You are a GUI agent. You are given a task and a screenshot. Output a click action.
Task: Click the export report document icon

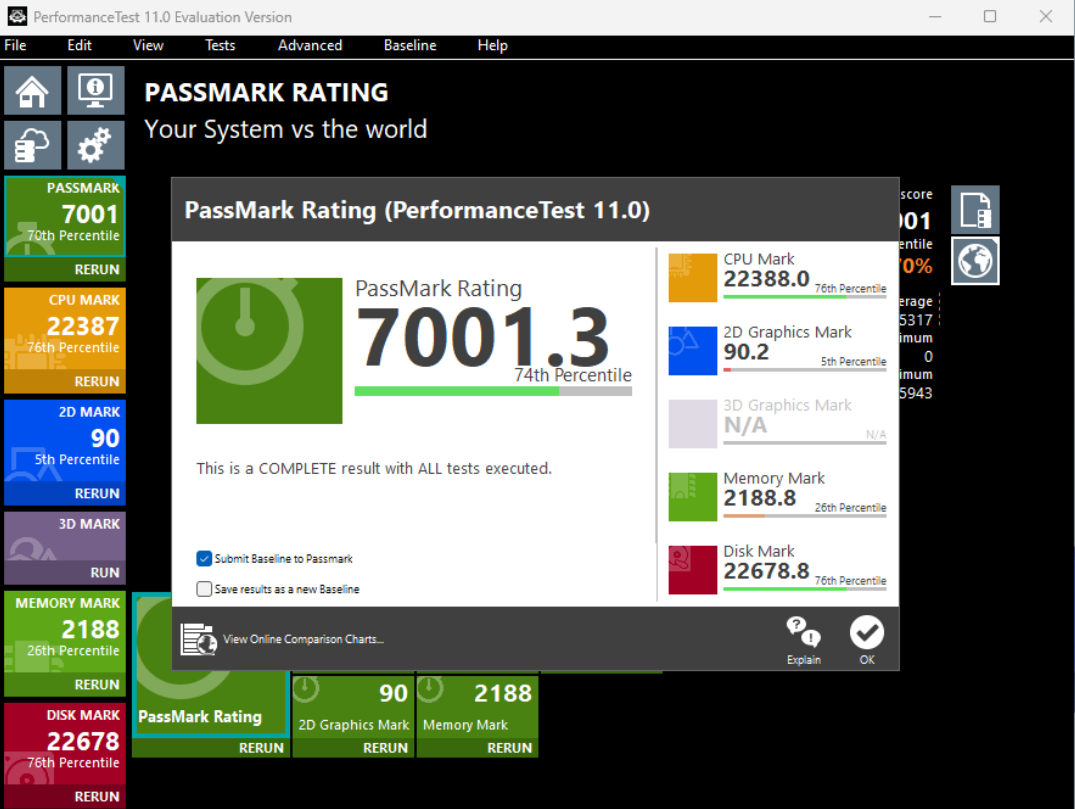pyautogui.click(x=975, y=208)
